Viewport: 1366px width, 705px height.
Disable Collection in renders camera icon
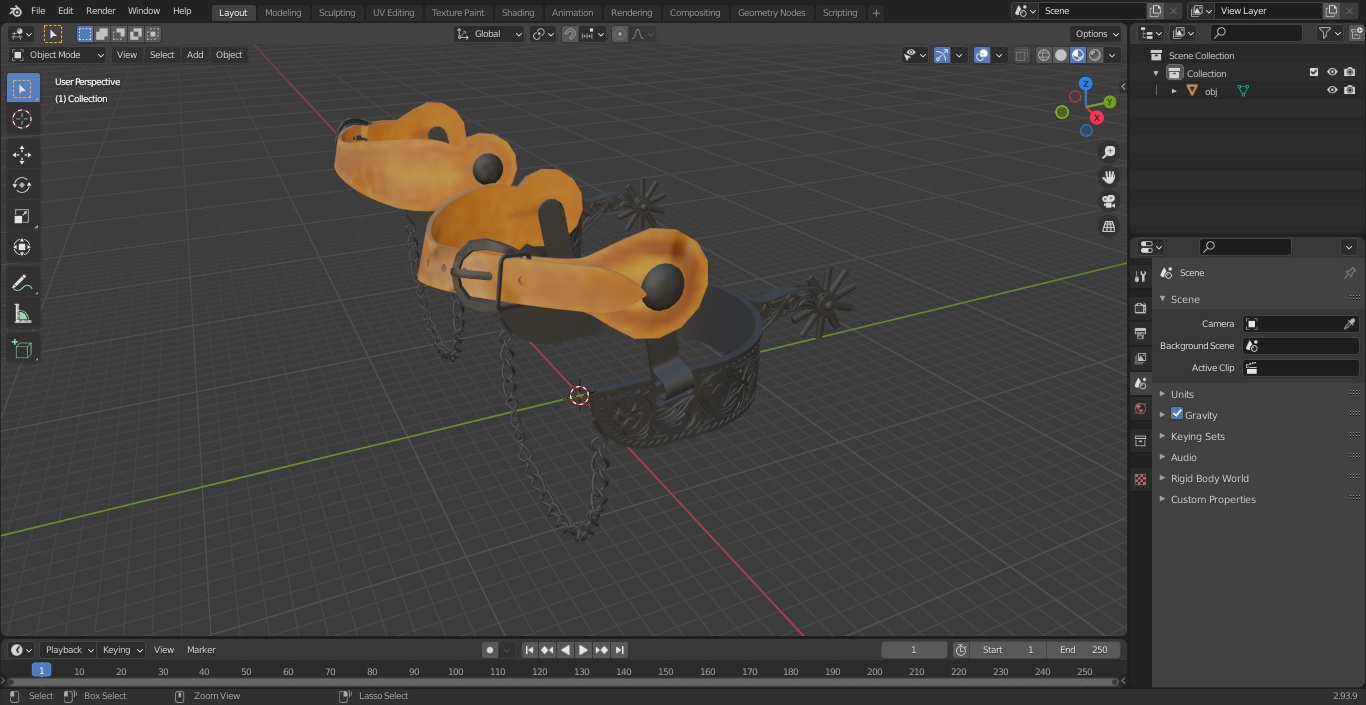pos(1349,72)
